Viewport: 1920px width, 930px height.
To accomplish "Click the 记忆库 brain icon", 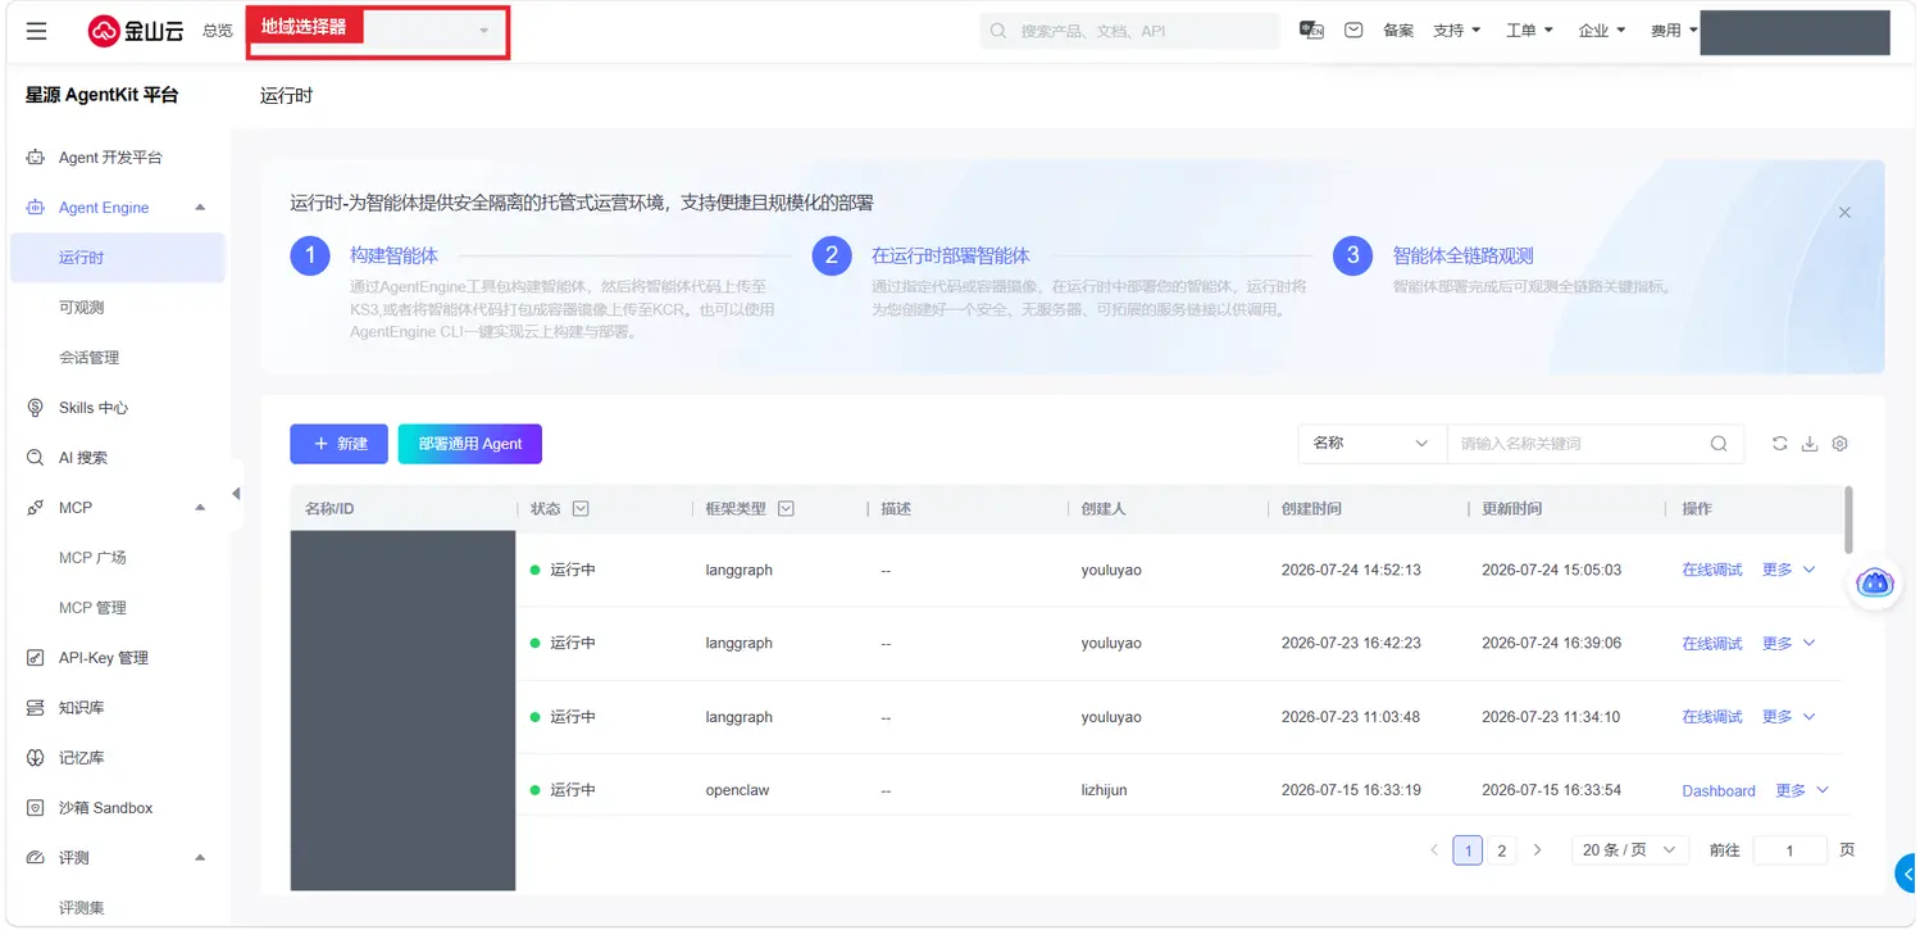I will point(35,757).
